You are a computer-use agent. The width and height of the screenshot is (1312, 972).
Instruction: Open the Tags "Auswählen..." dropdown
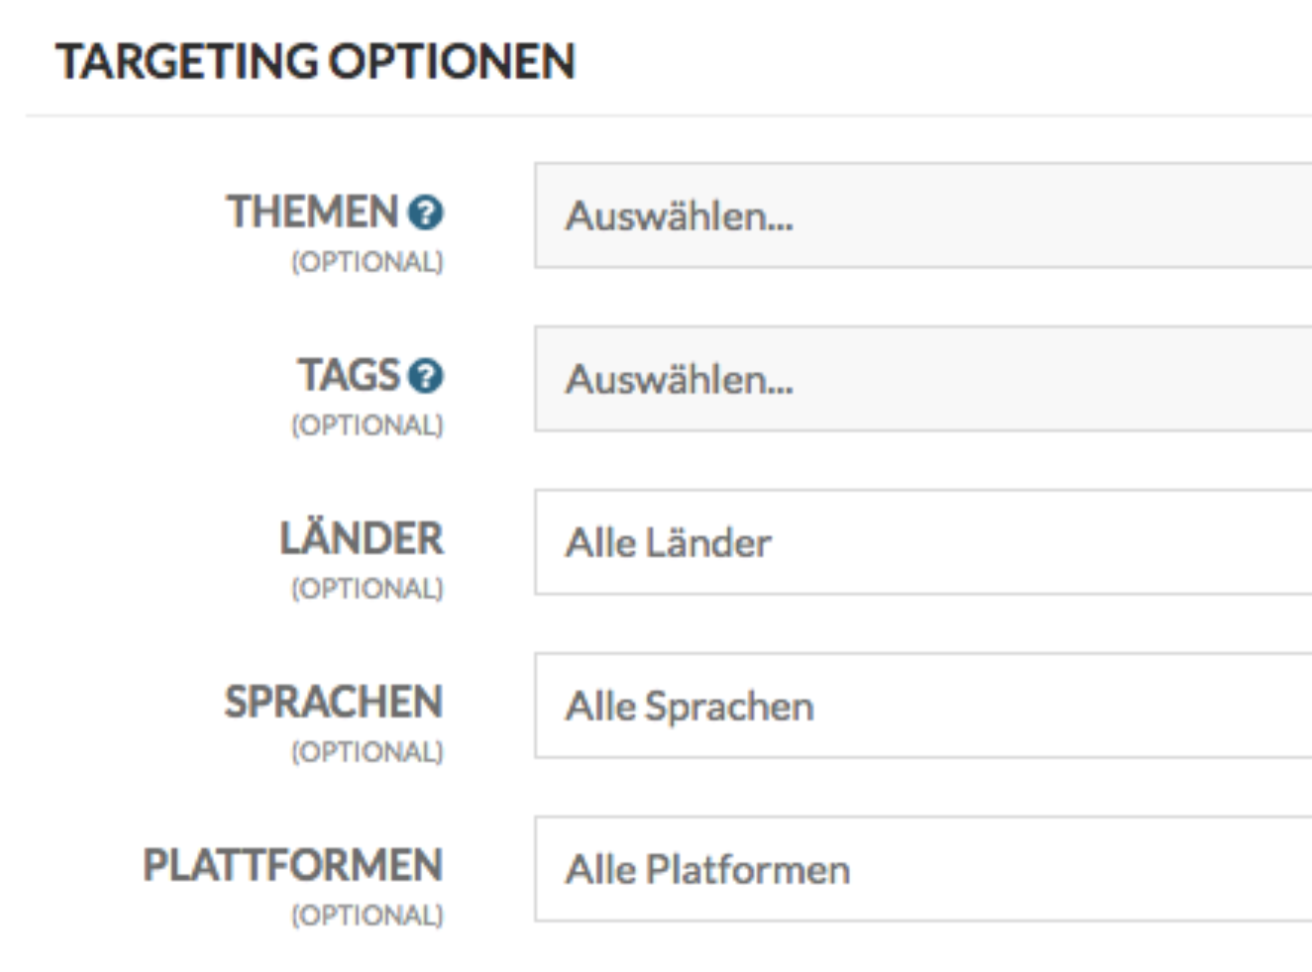(x=922, y=379)
